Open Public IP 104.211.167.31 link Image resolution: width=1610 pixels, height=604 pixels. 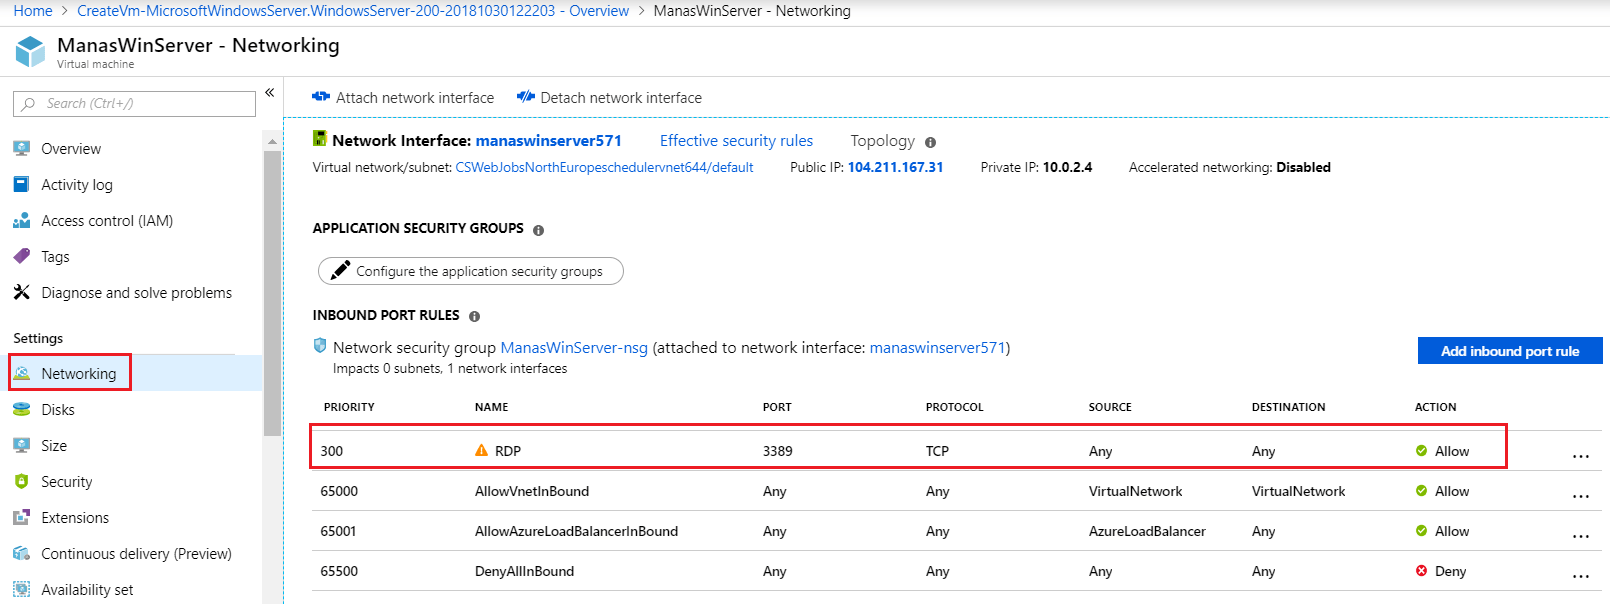coord(895,168)
